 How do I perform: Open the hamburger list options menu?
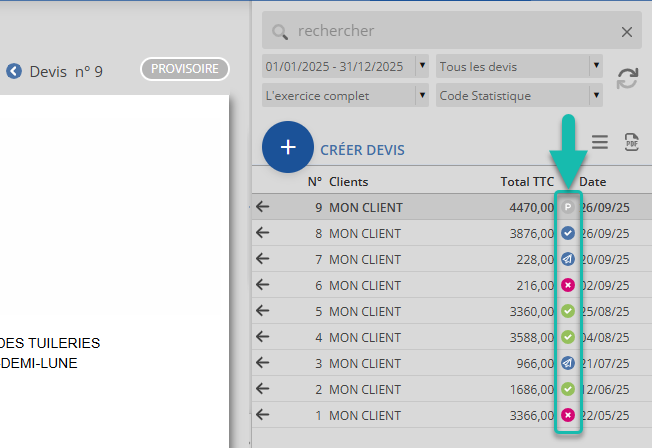600,142
